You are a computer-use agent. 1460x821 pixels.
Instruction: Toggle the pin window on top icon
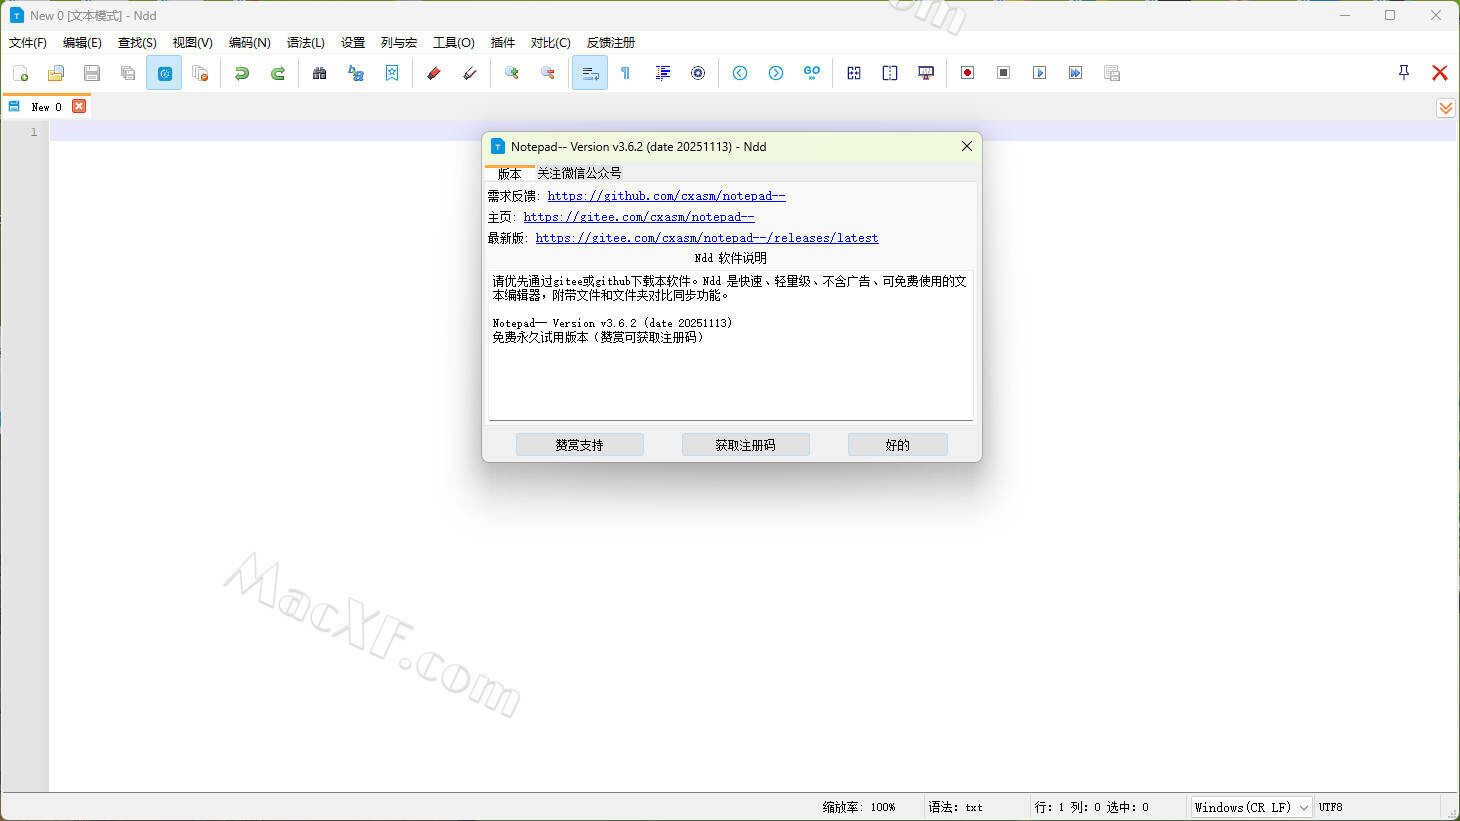coord(1403,72)
